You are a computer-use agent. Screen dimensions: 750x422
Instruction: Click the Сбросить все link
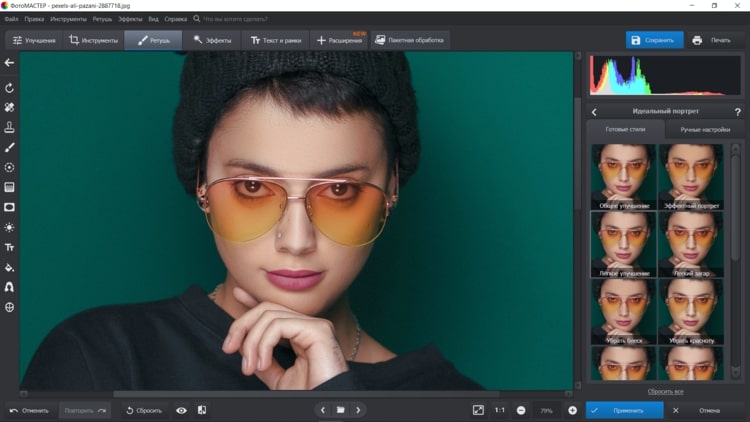pyautogui.click(x=665, y=391)
